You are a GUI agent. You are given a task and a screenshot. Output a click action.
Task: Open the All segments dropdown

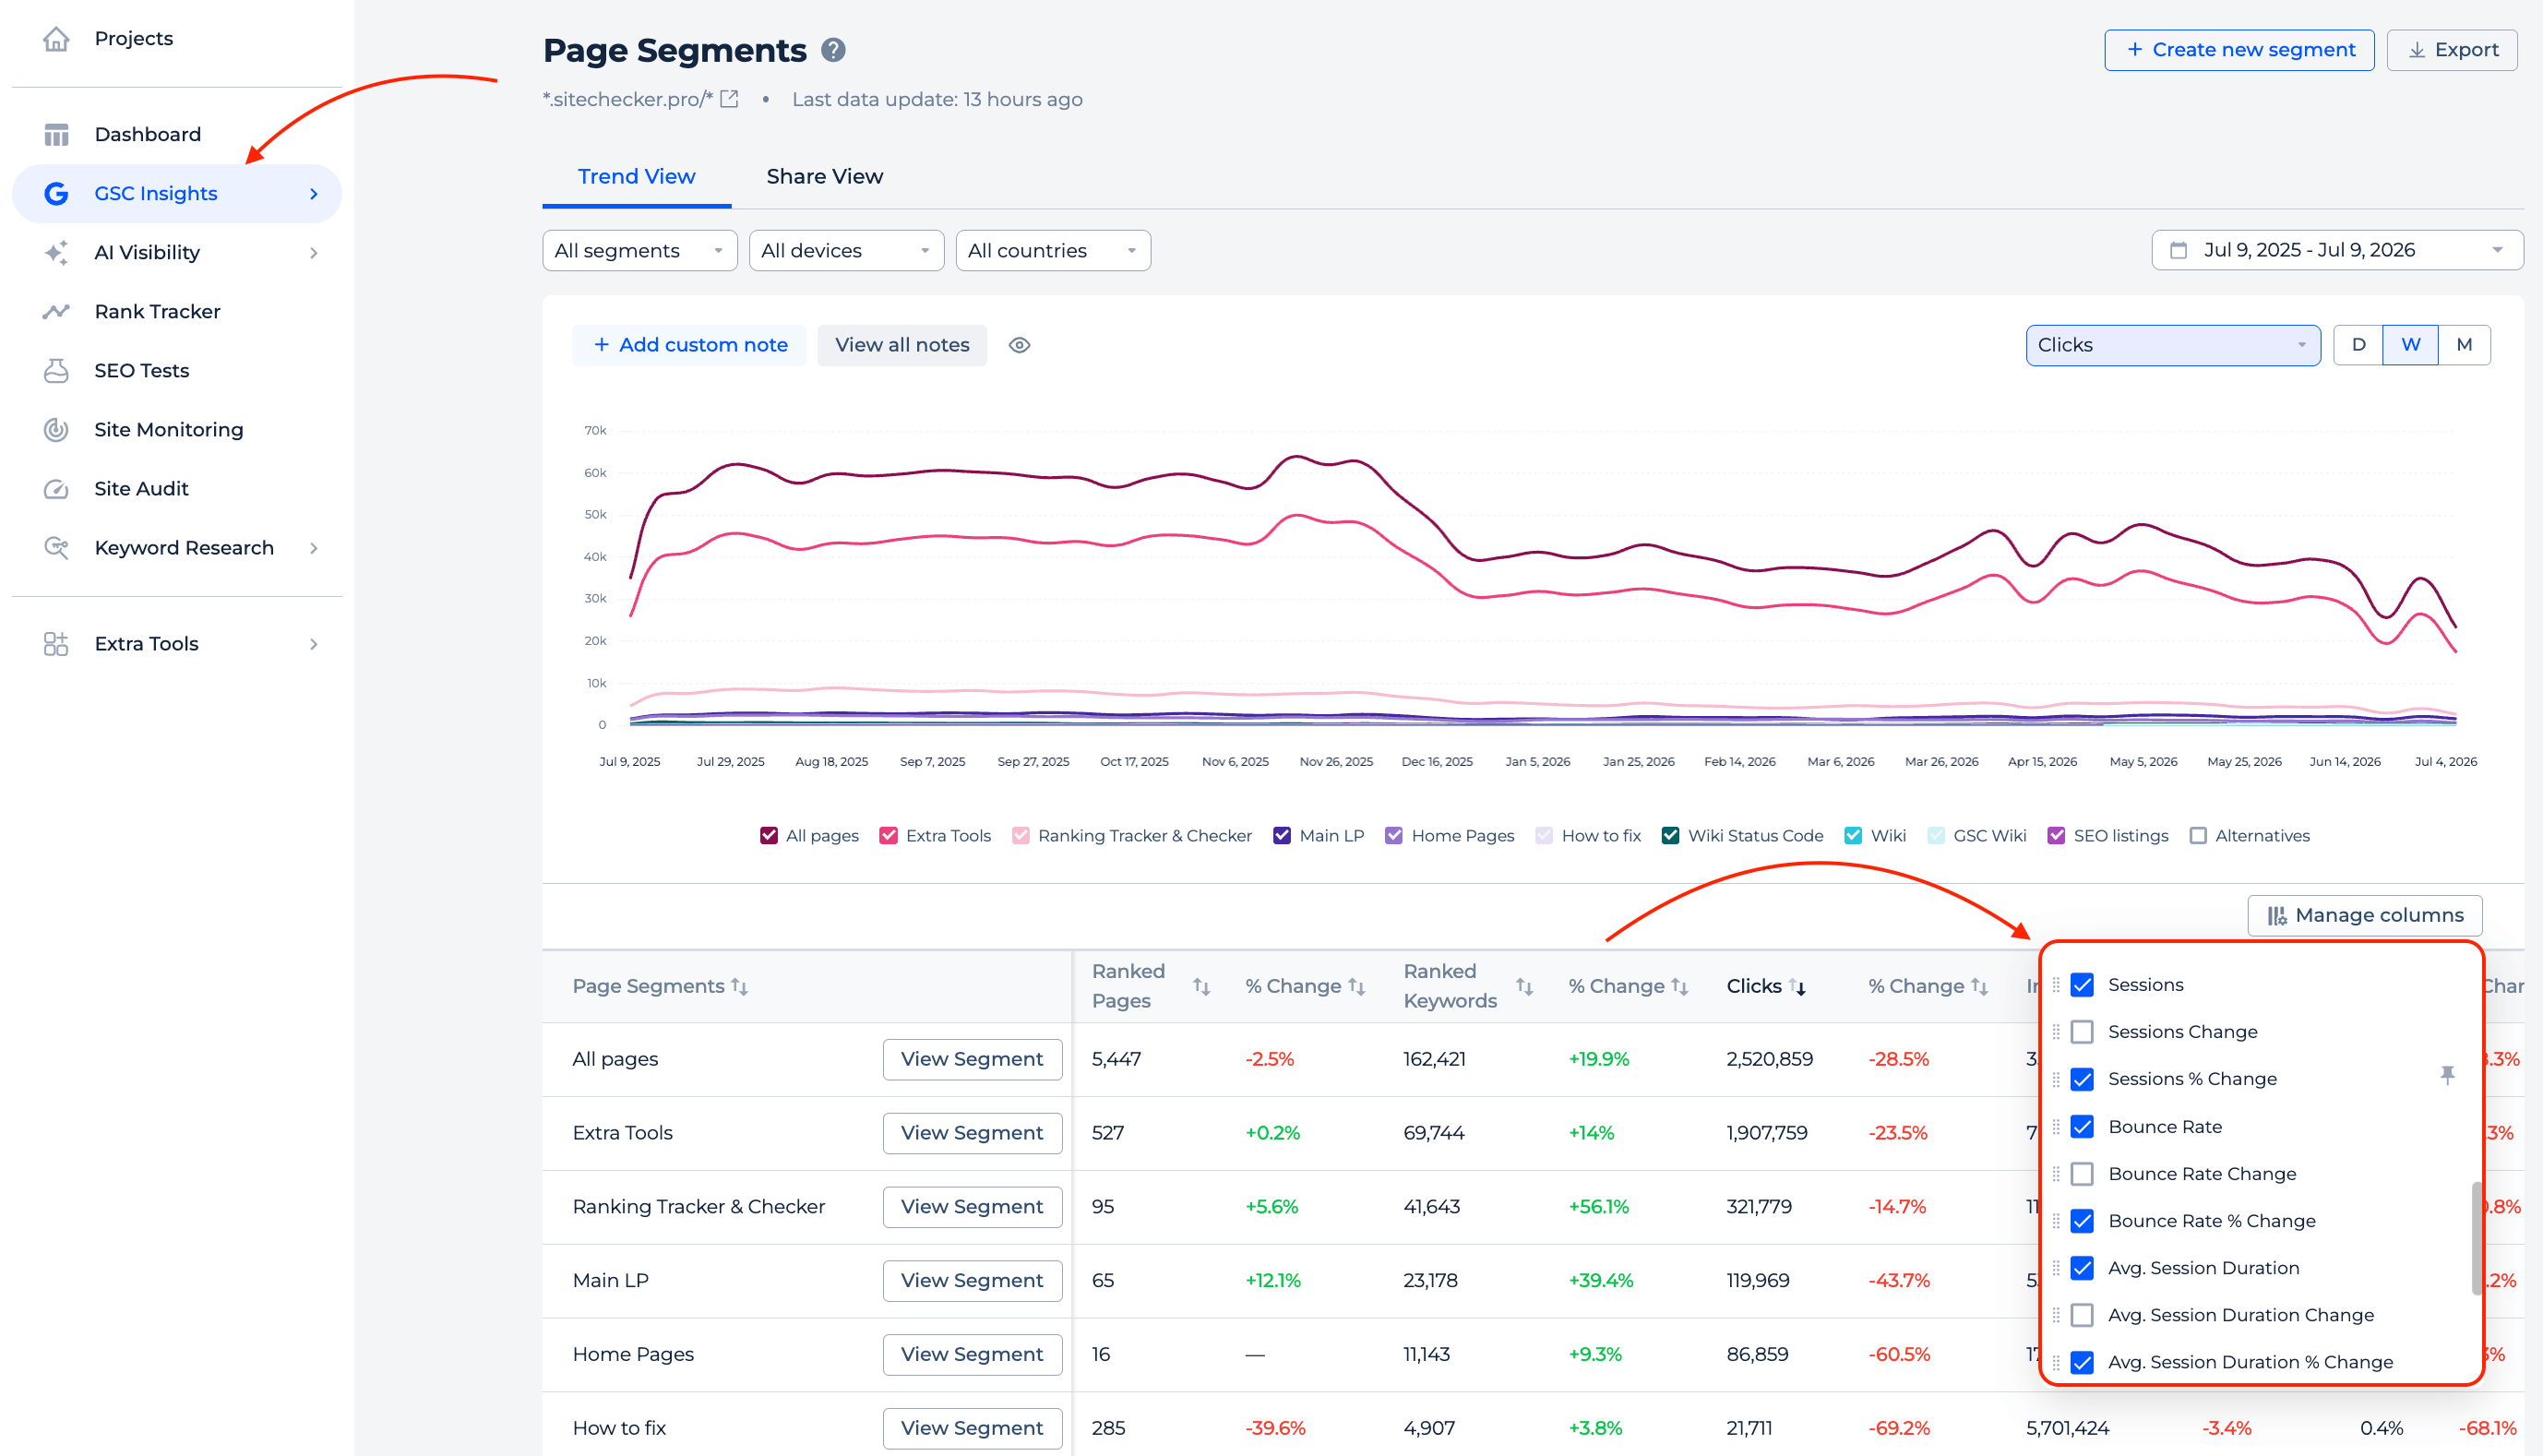coord(639,250)
